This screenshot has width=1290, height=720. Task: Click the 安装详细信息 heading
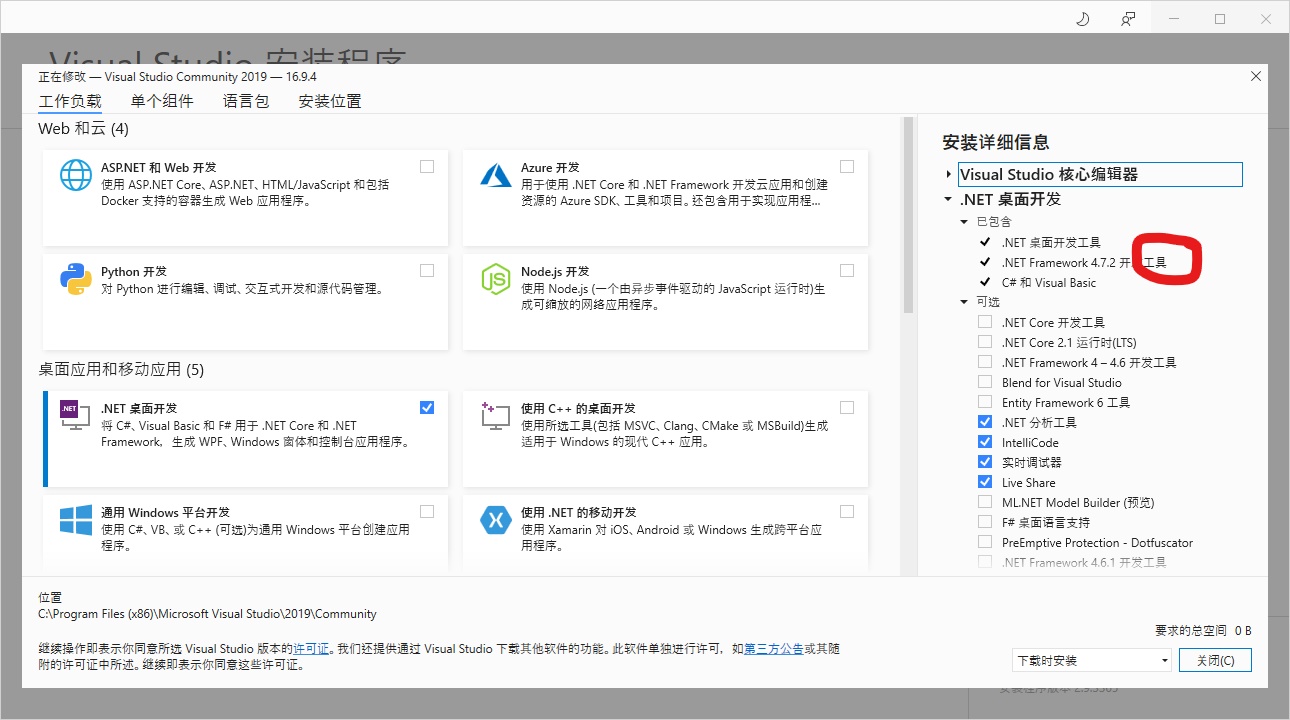(x=996, y=142)
